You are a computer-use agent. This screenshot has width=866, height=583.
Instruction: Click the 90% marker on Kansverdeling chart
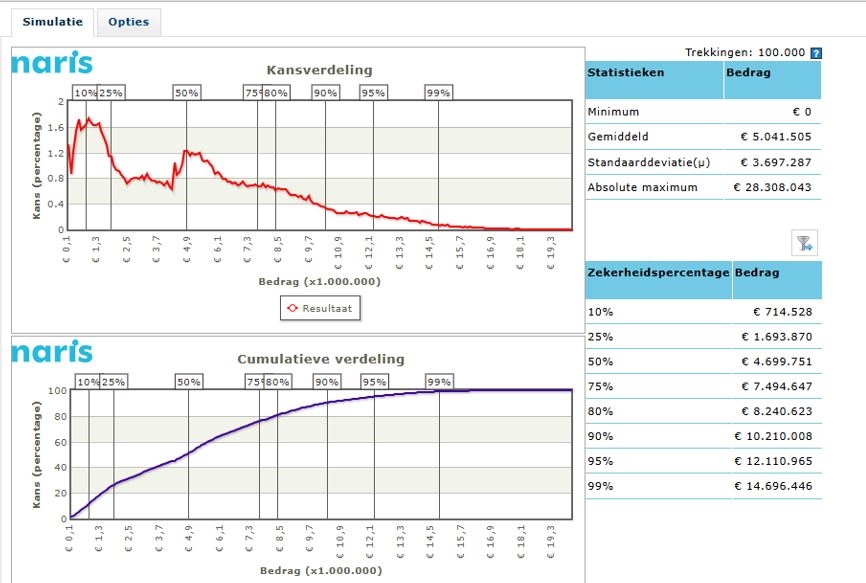coord(326,93)
